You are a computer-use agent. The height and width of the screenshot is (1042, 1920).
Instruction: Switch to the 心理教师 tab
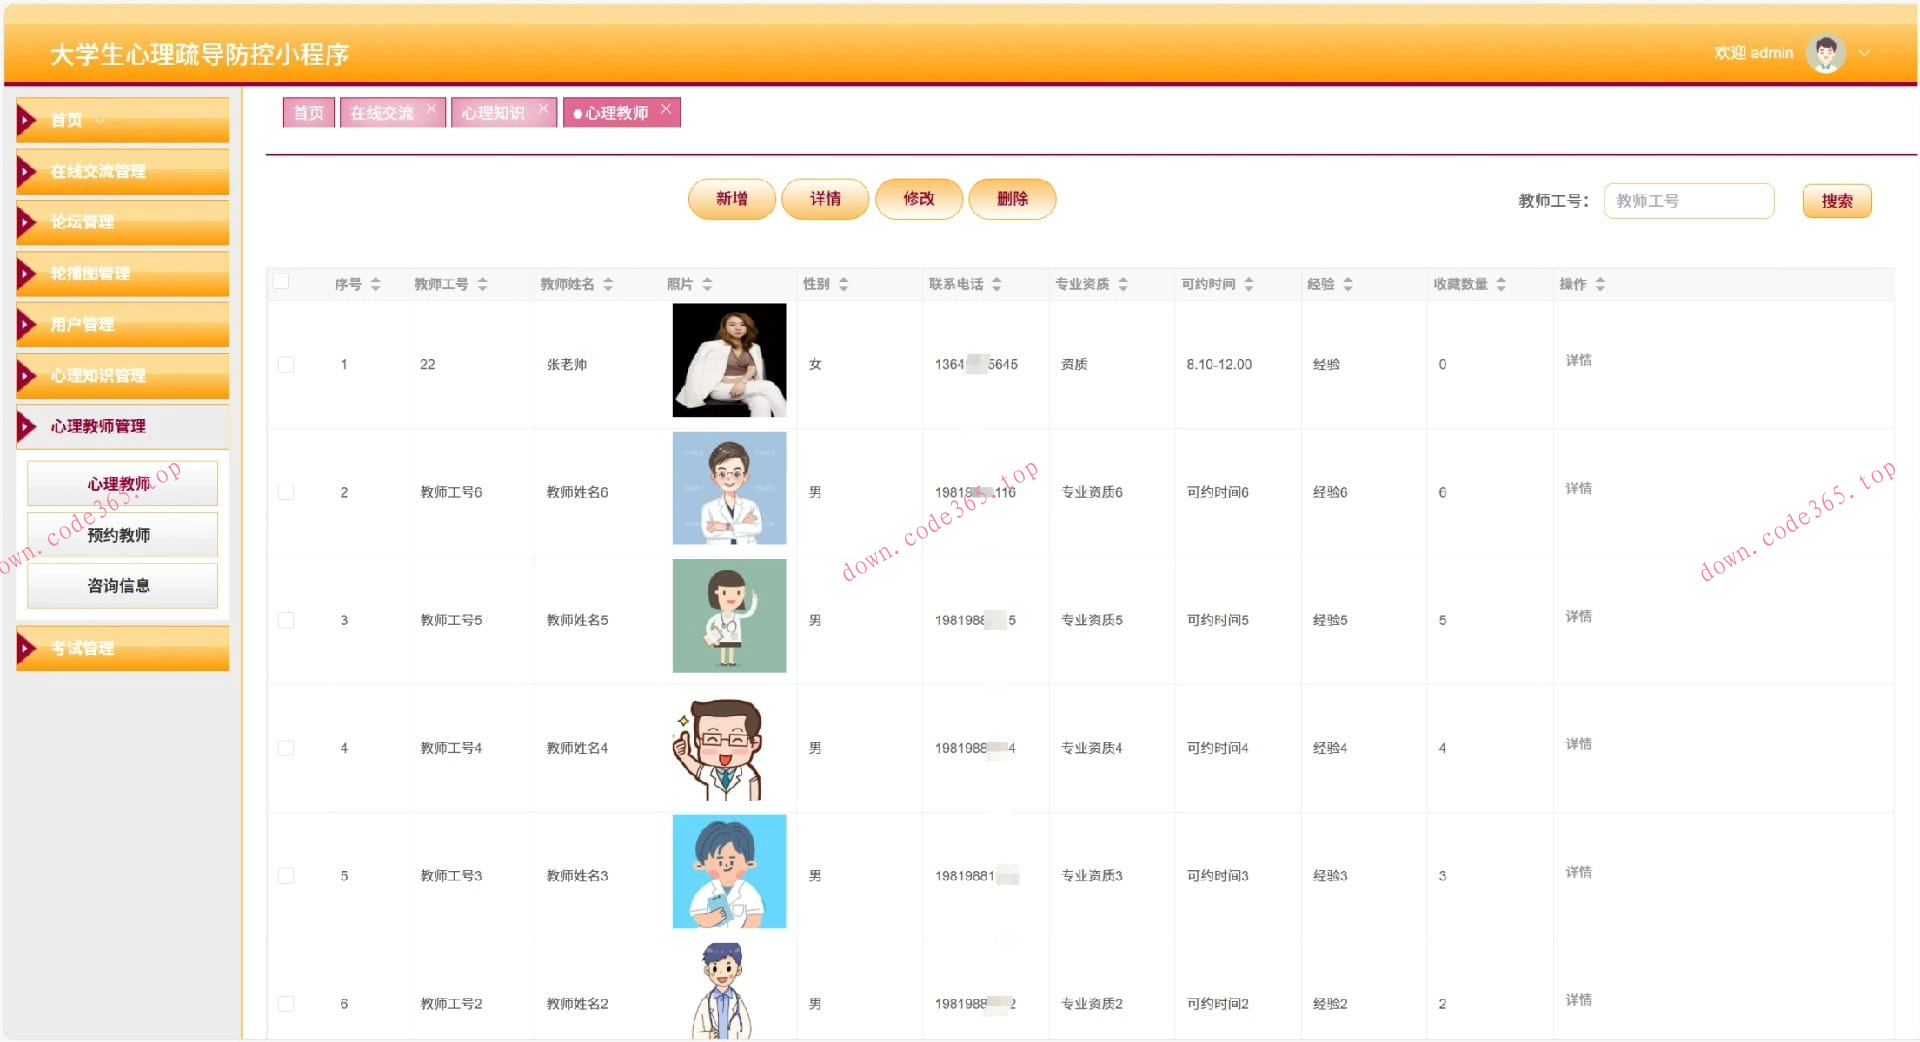click(x=616, y=113)
